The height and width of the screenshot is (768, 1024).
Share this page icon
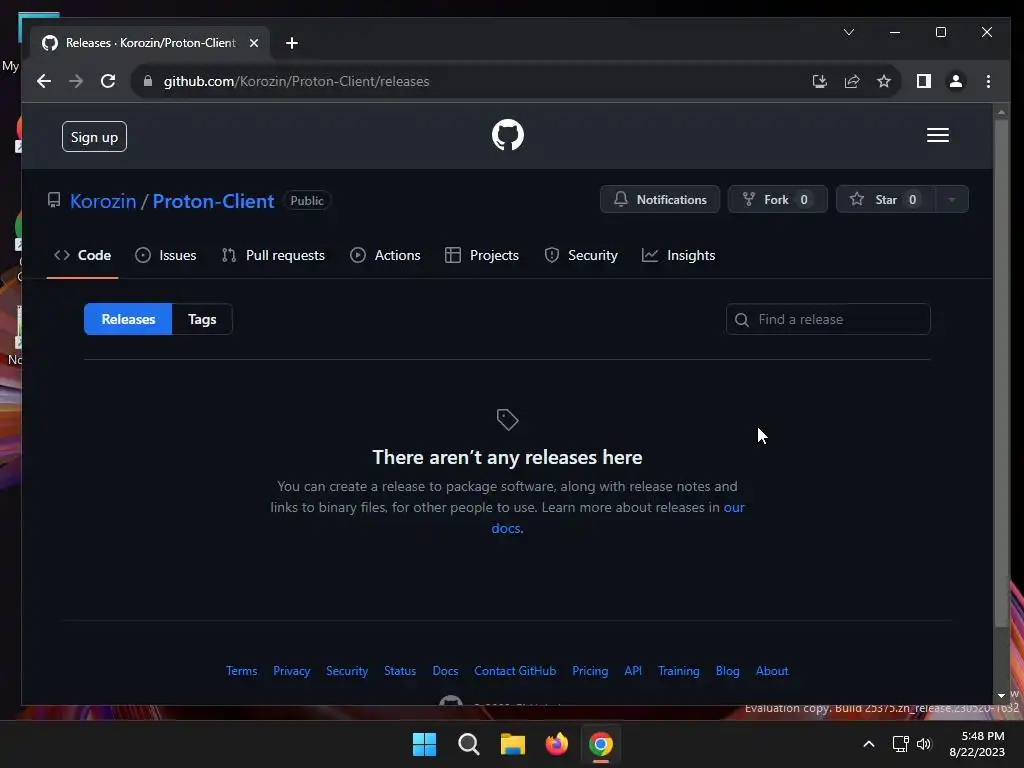[852, 81]
